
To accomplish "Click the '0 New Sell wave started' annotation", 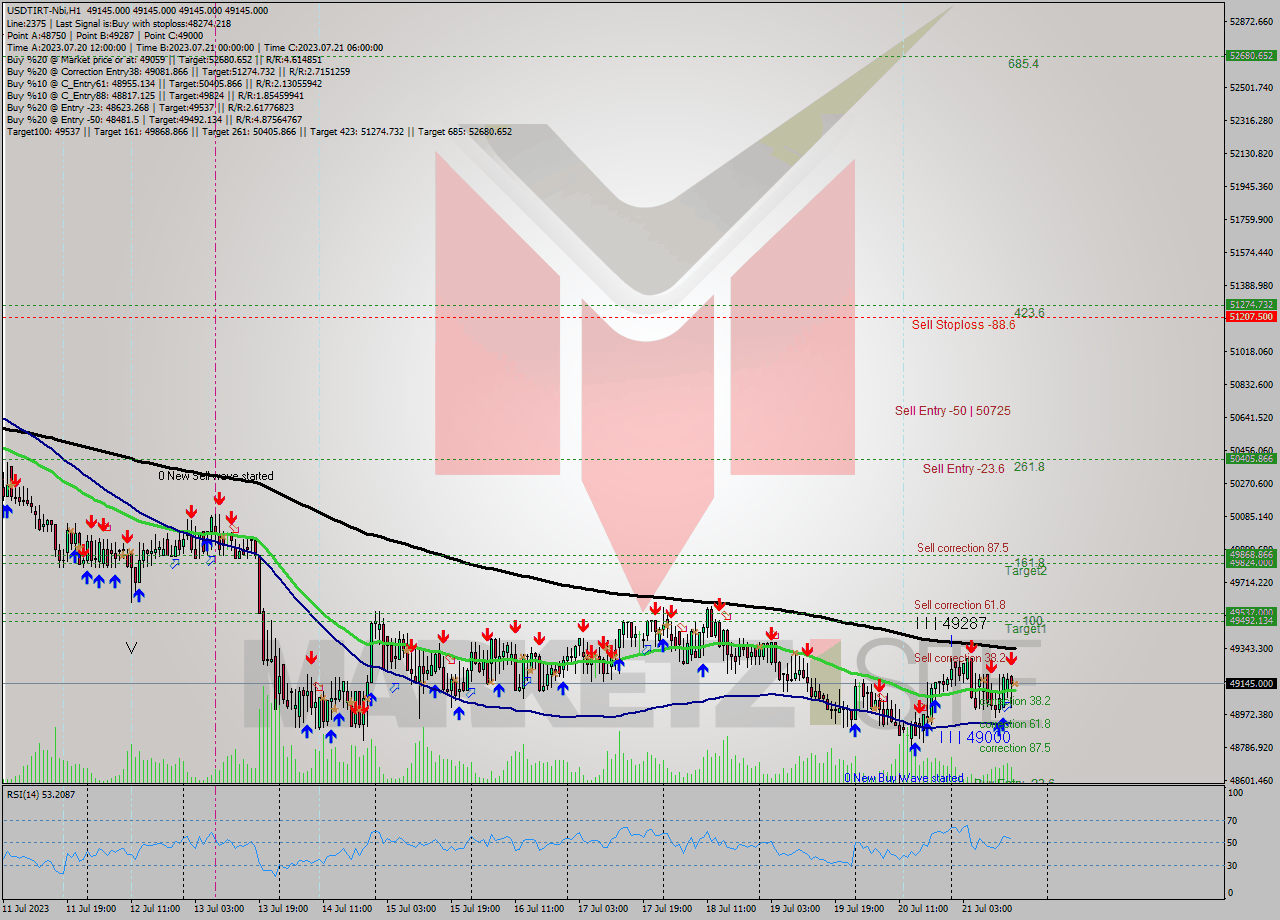I will pyautogui.click(x=216, y=476).
